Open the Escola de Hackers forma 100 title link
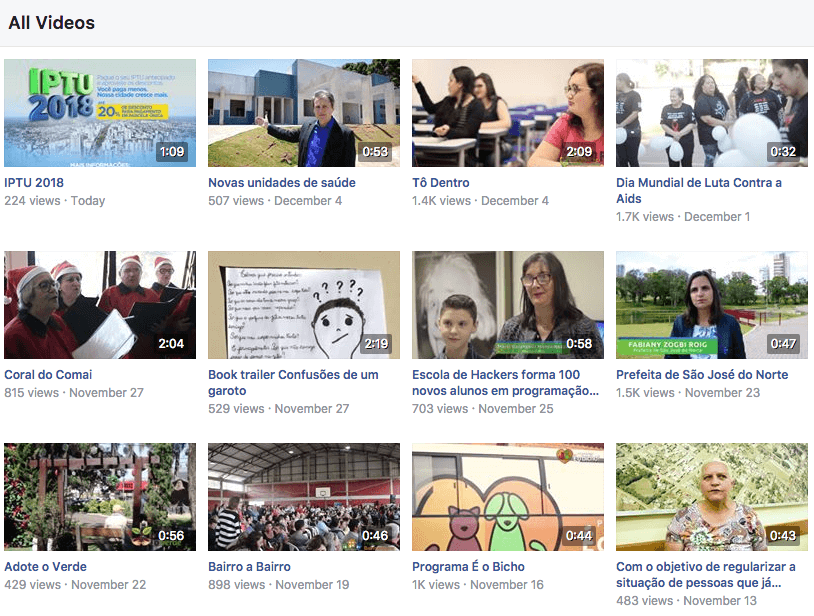The image size is (814, 616). 505,382
